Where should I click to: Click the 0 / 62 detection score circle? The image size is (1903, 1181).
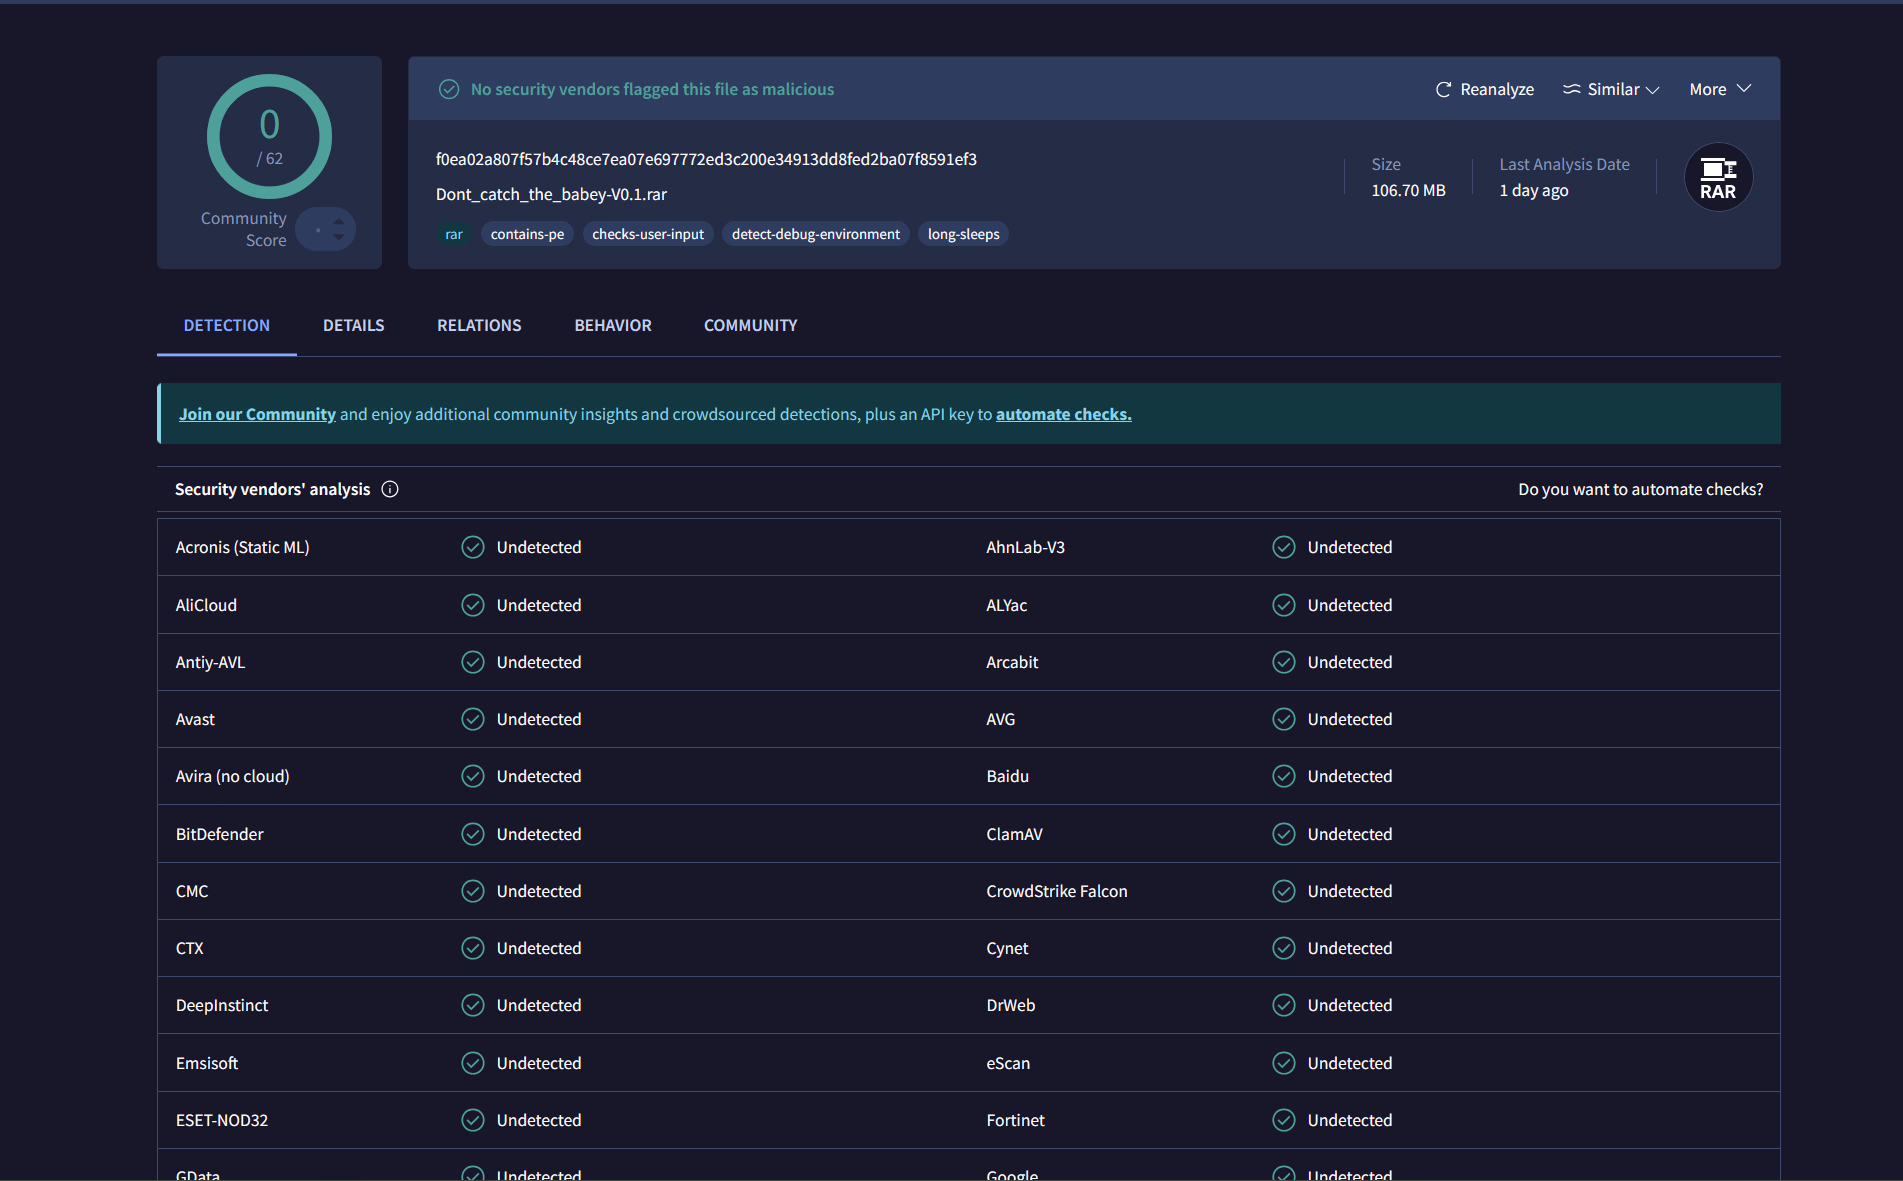(270, 137)
